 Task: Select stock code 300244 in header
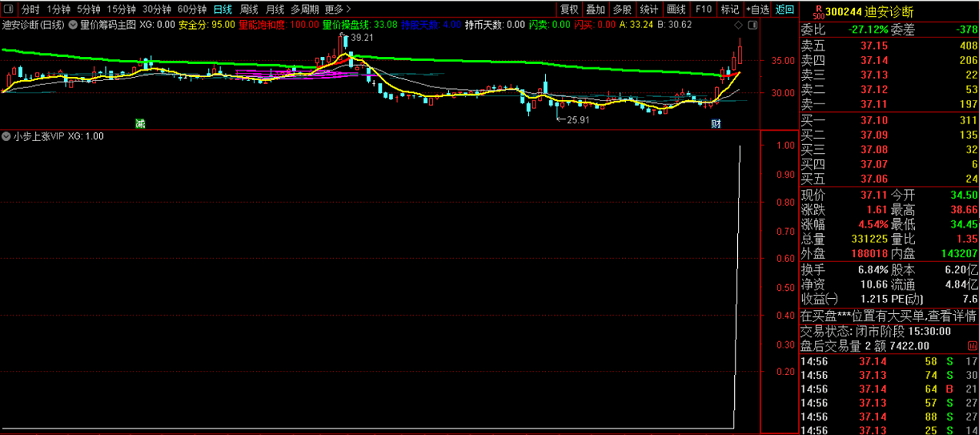pyautogui.click(x=842, y=11)
